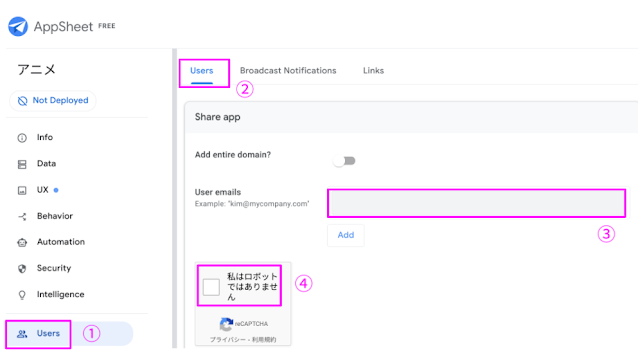The width and height of the screenshot is (638, 362).
Task: Focus the User emails input field
Action: click(476, 203)
